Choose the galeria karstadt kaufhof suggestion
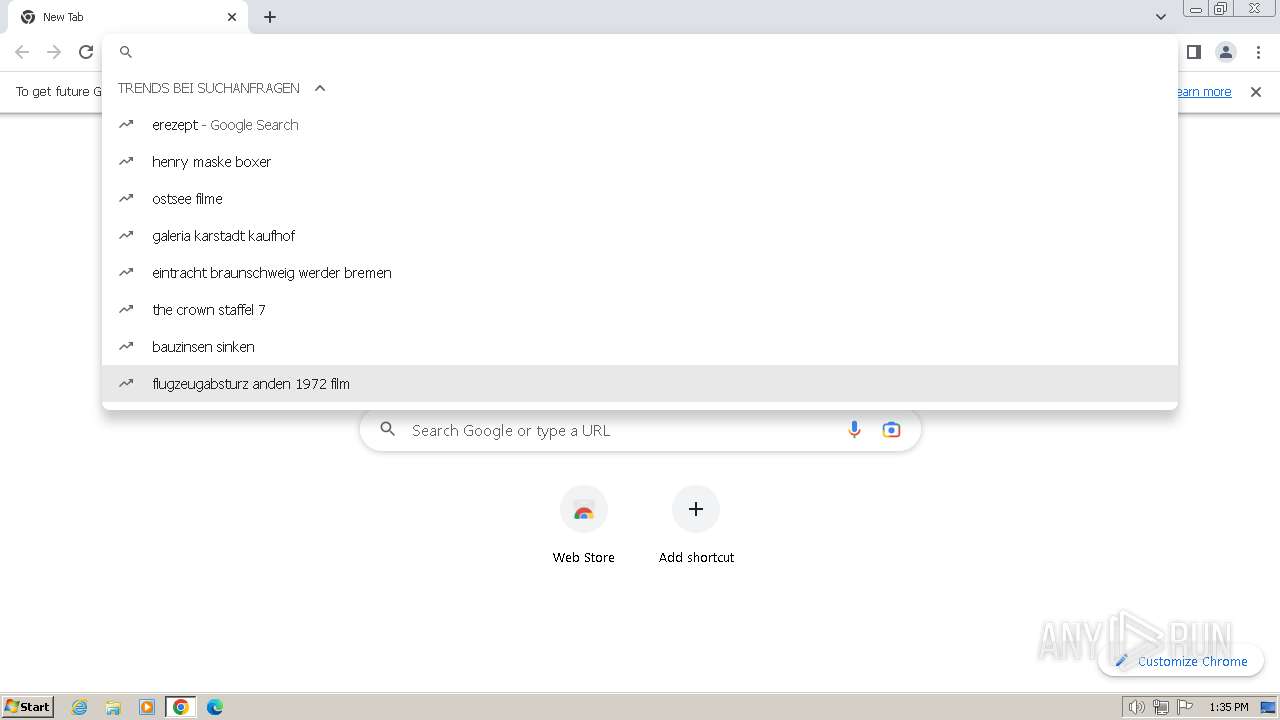 click(640, 236)
